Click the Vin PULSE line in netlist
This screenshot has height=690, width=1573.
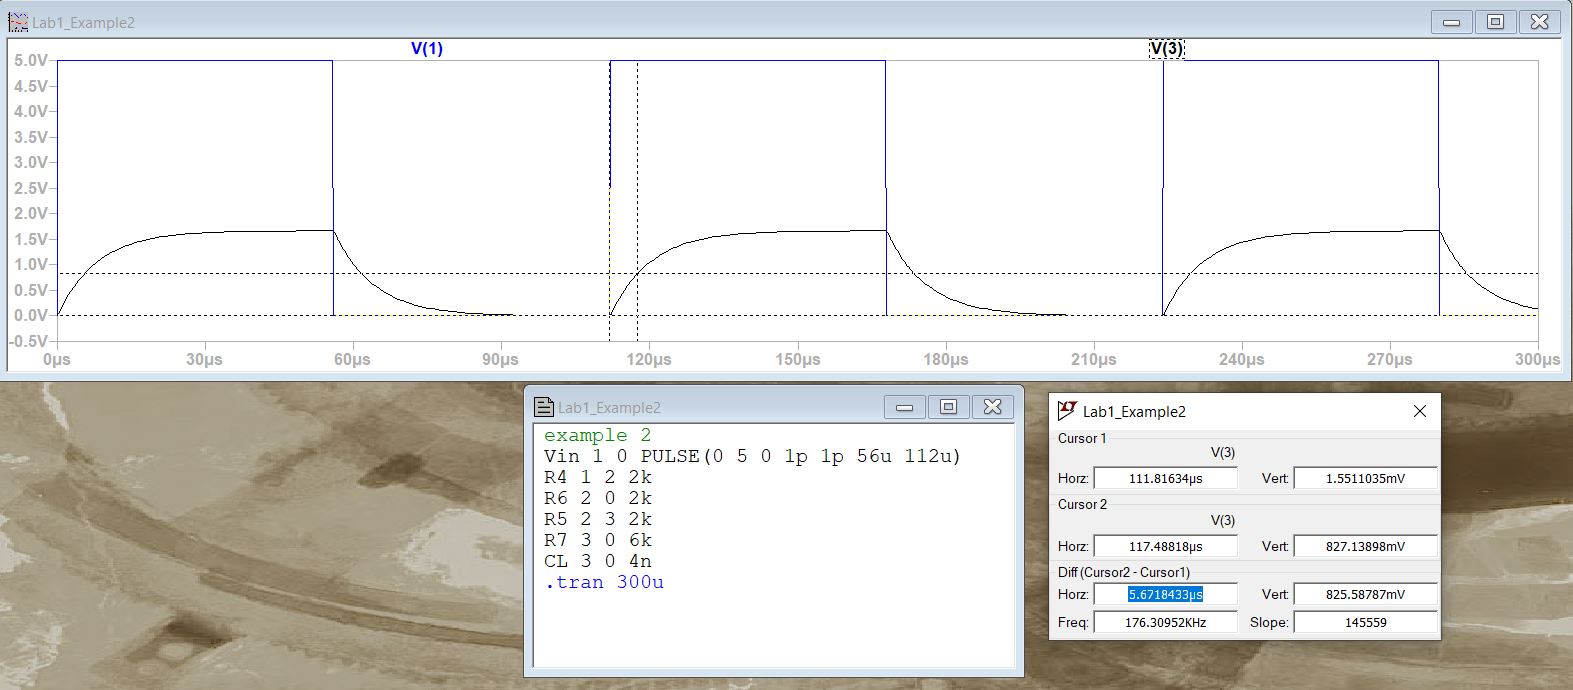(x=752, y=456)
